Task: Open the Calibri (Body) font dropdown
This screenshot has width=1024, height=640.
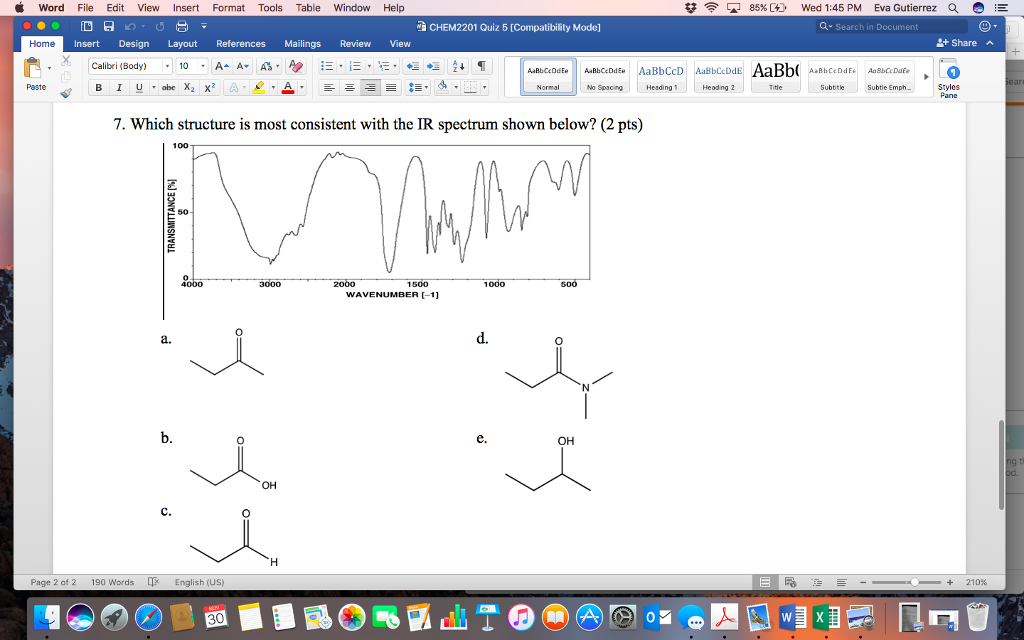Action: tap(130, 66)
